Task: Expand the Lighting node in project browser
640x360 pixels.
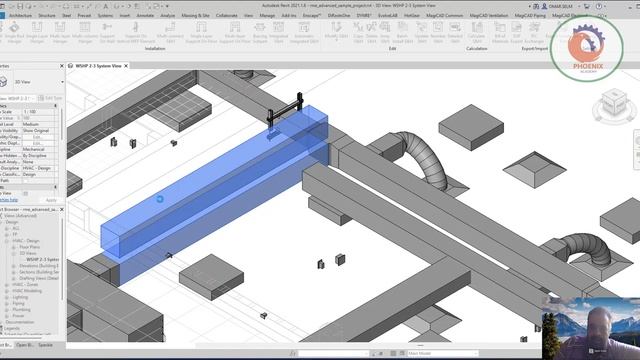Action: point(7,297)
